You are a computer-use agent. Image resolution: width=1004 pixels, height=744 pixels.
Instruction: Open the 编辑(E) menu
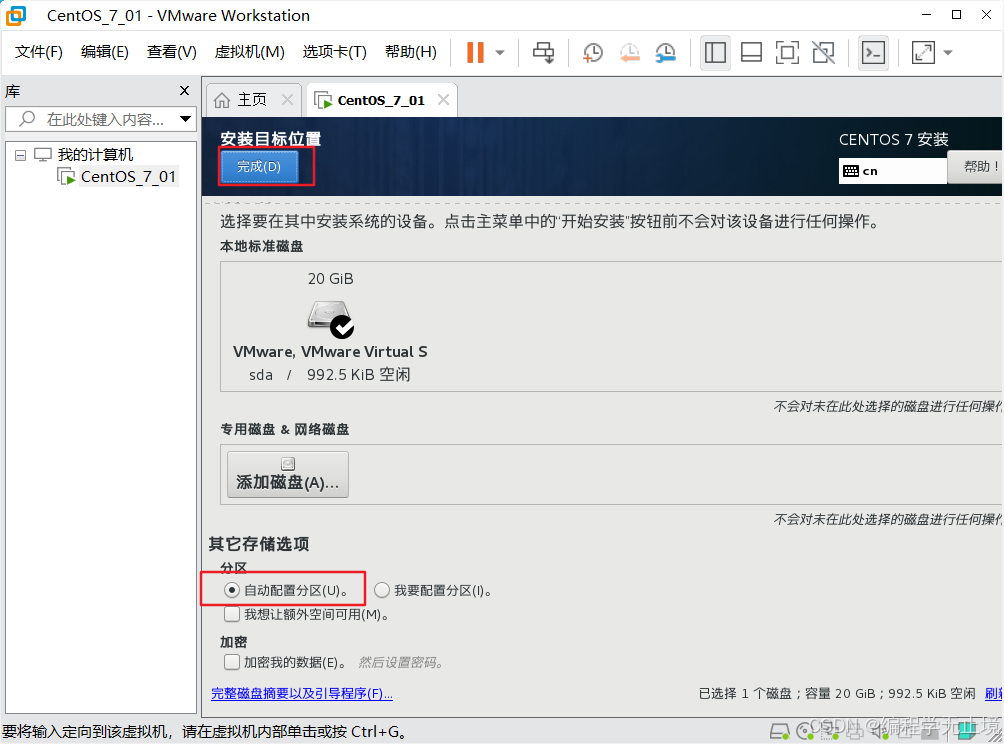coord(104,52)
